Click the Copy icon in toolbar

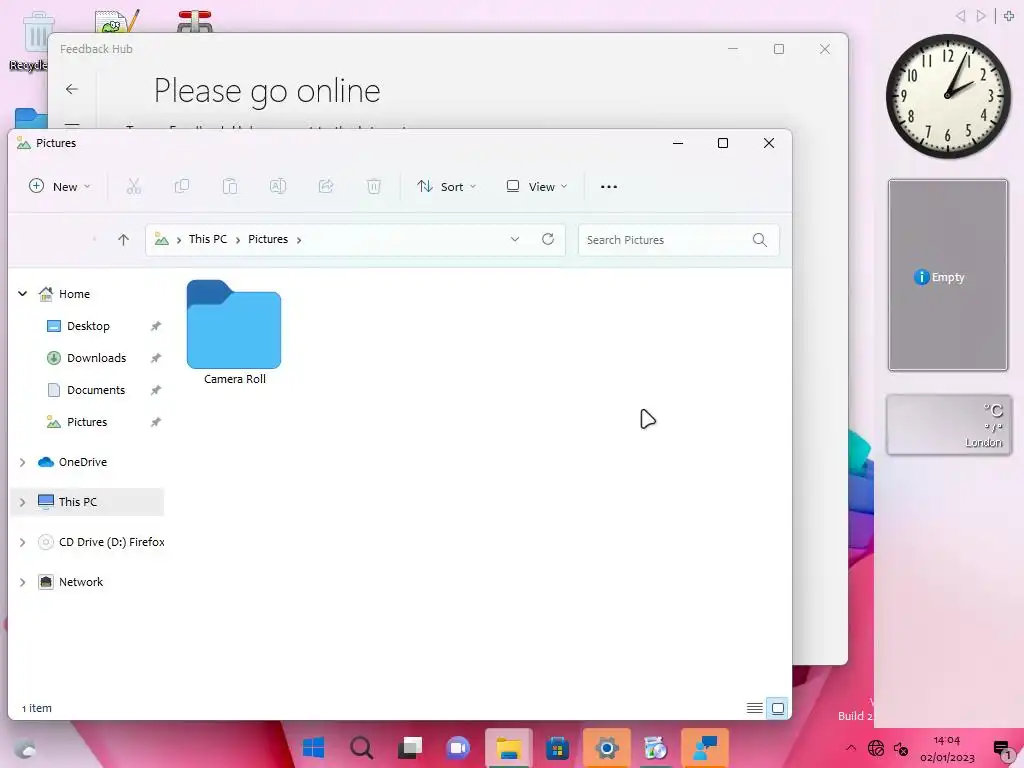pyautogui.click(x=182, y=187)
